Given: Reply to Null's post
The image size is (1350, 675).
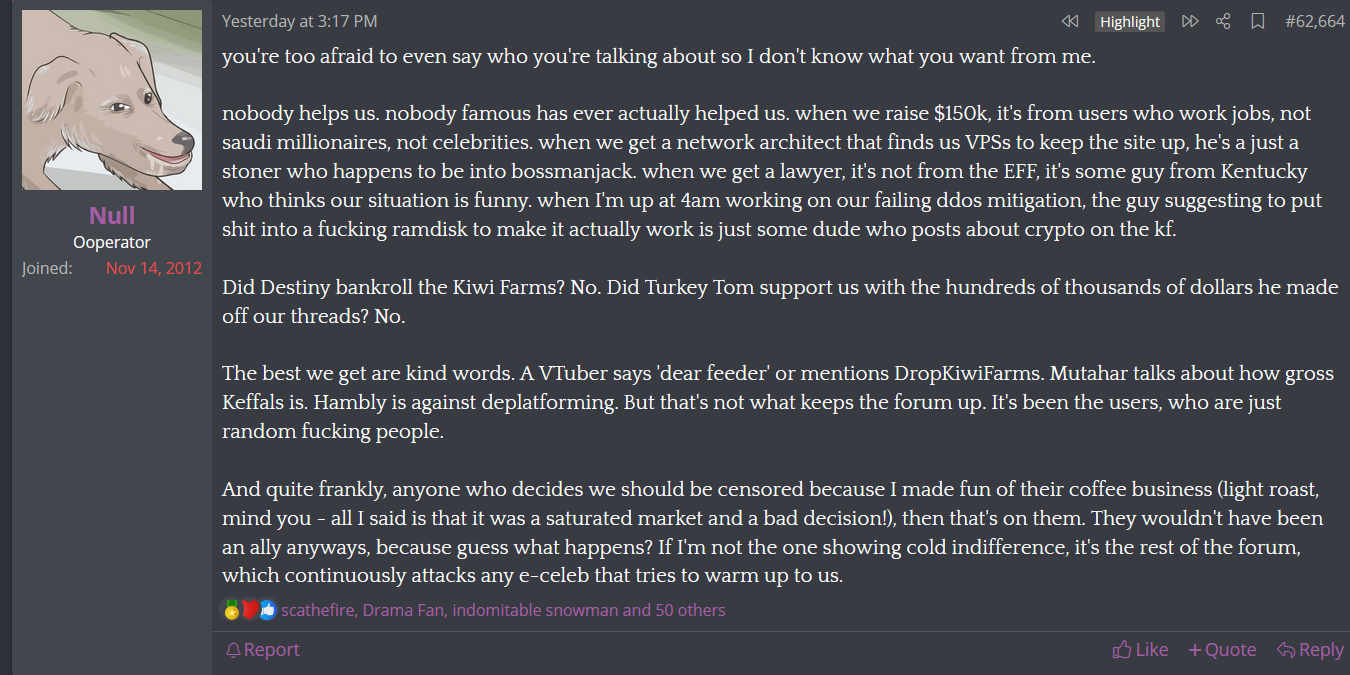Looking at the screenshot, I should (x=1310, y=650).
